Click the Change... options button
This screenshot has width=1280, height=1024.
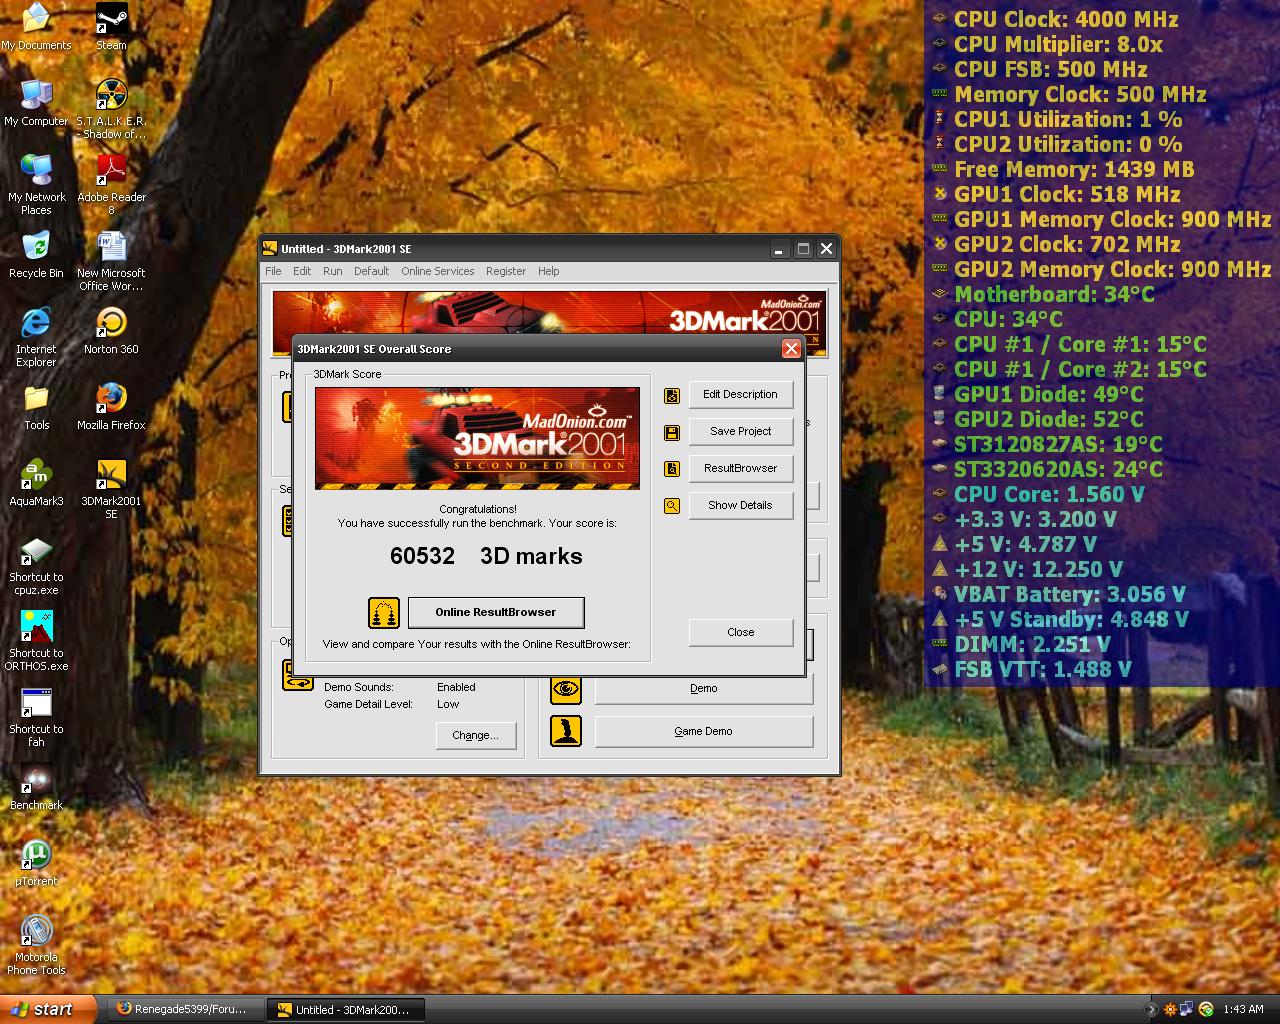(x=476, y=735)
